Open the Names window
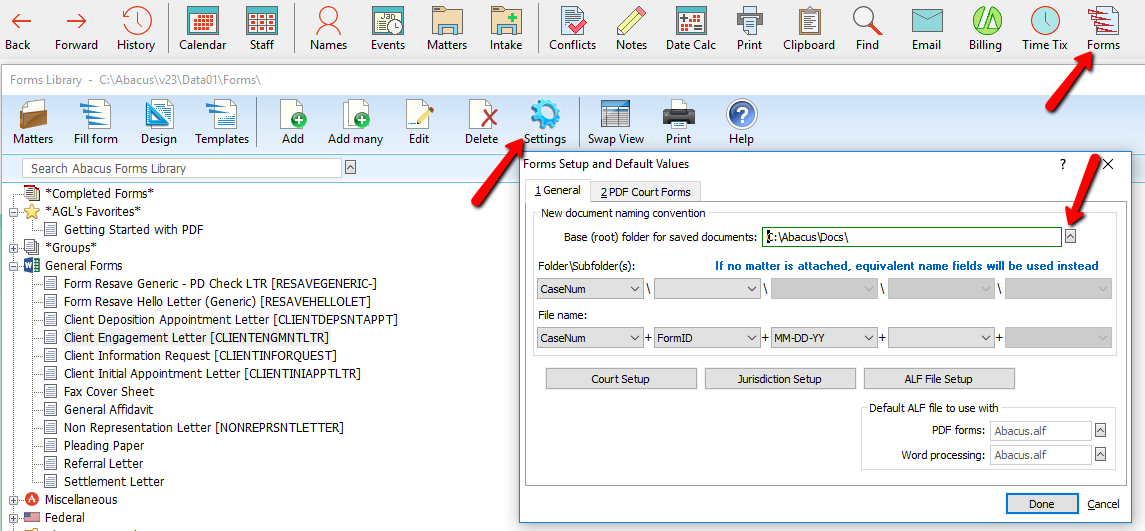The height and width of the screenshot is (531, 1145). [328, 28]
